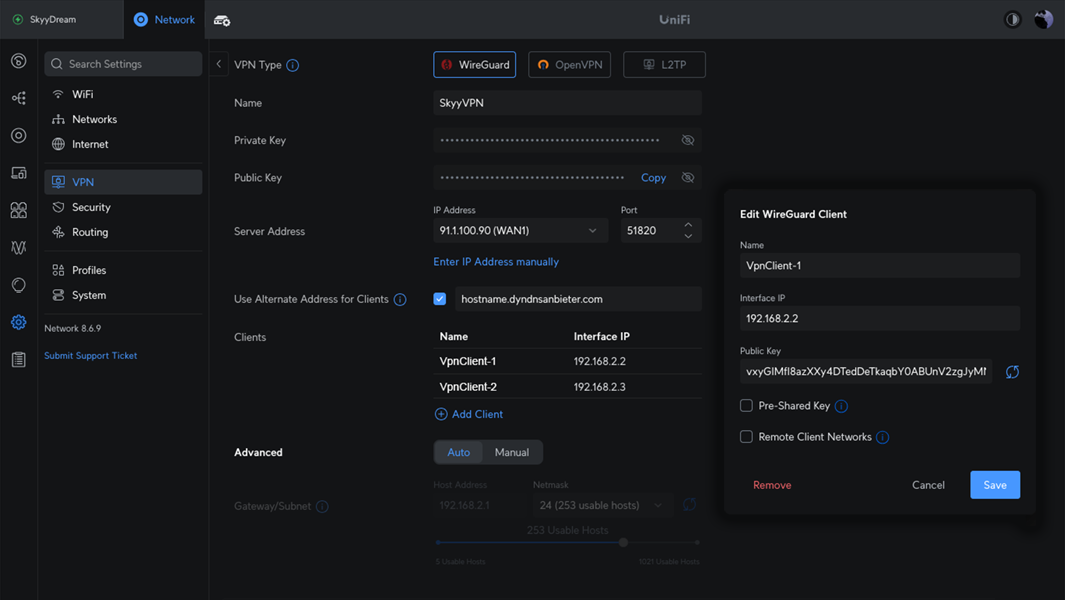Screen dimensions: 1065x600
Task: Click the theme toggle icon in header
Action: 1012,20
